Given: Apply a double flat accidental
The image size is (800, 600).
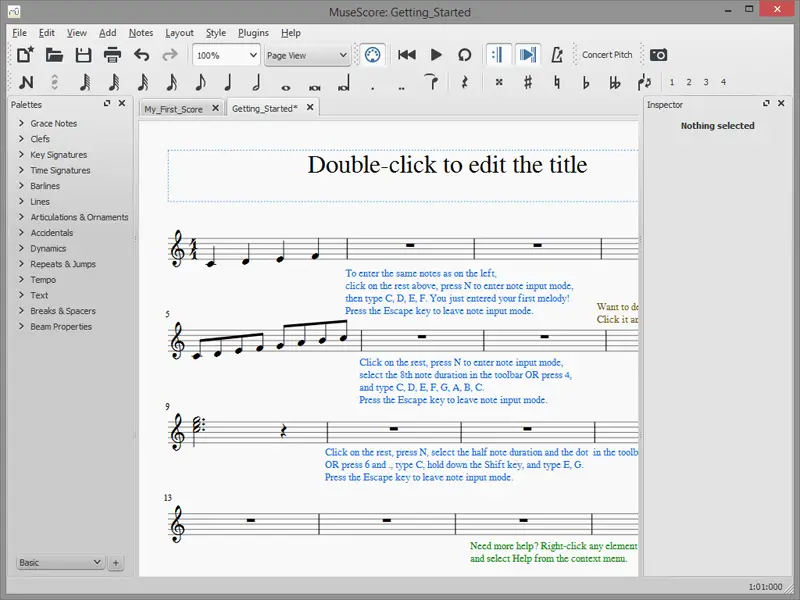Looking at the screenshot, I should click(x=615, y=82).
